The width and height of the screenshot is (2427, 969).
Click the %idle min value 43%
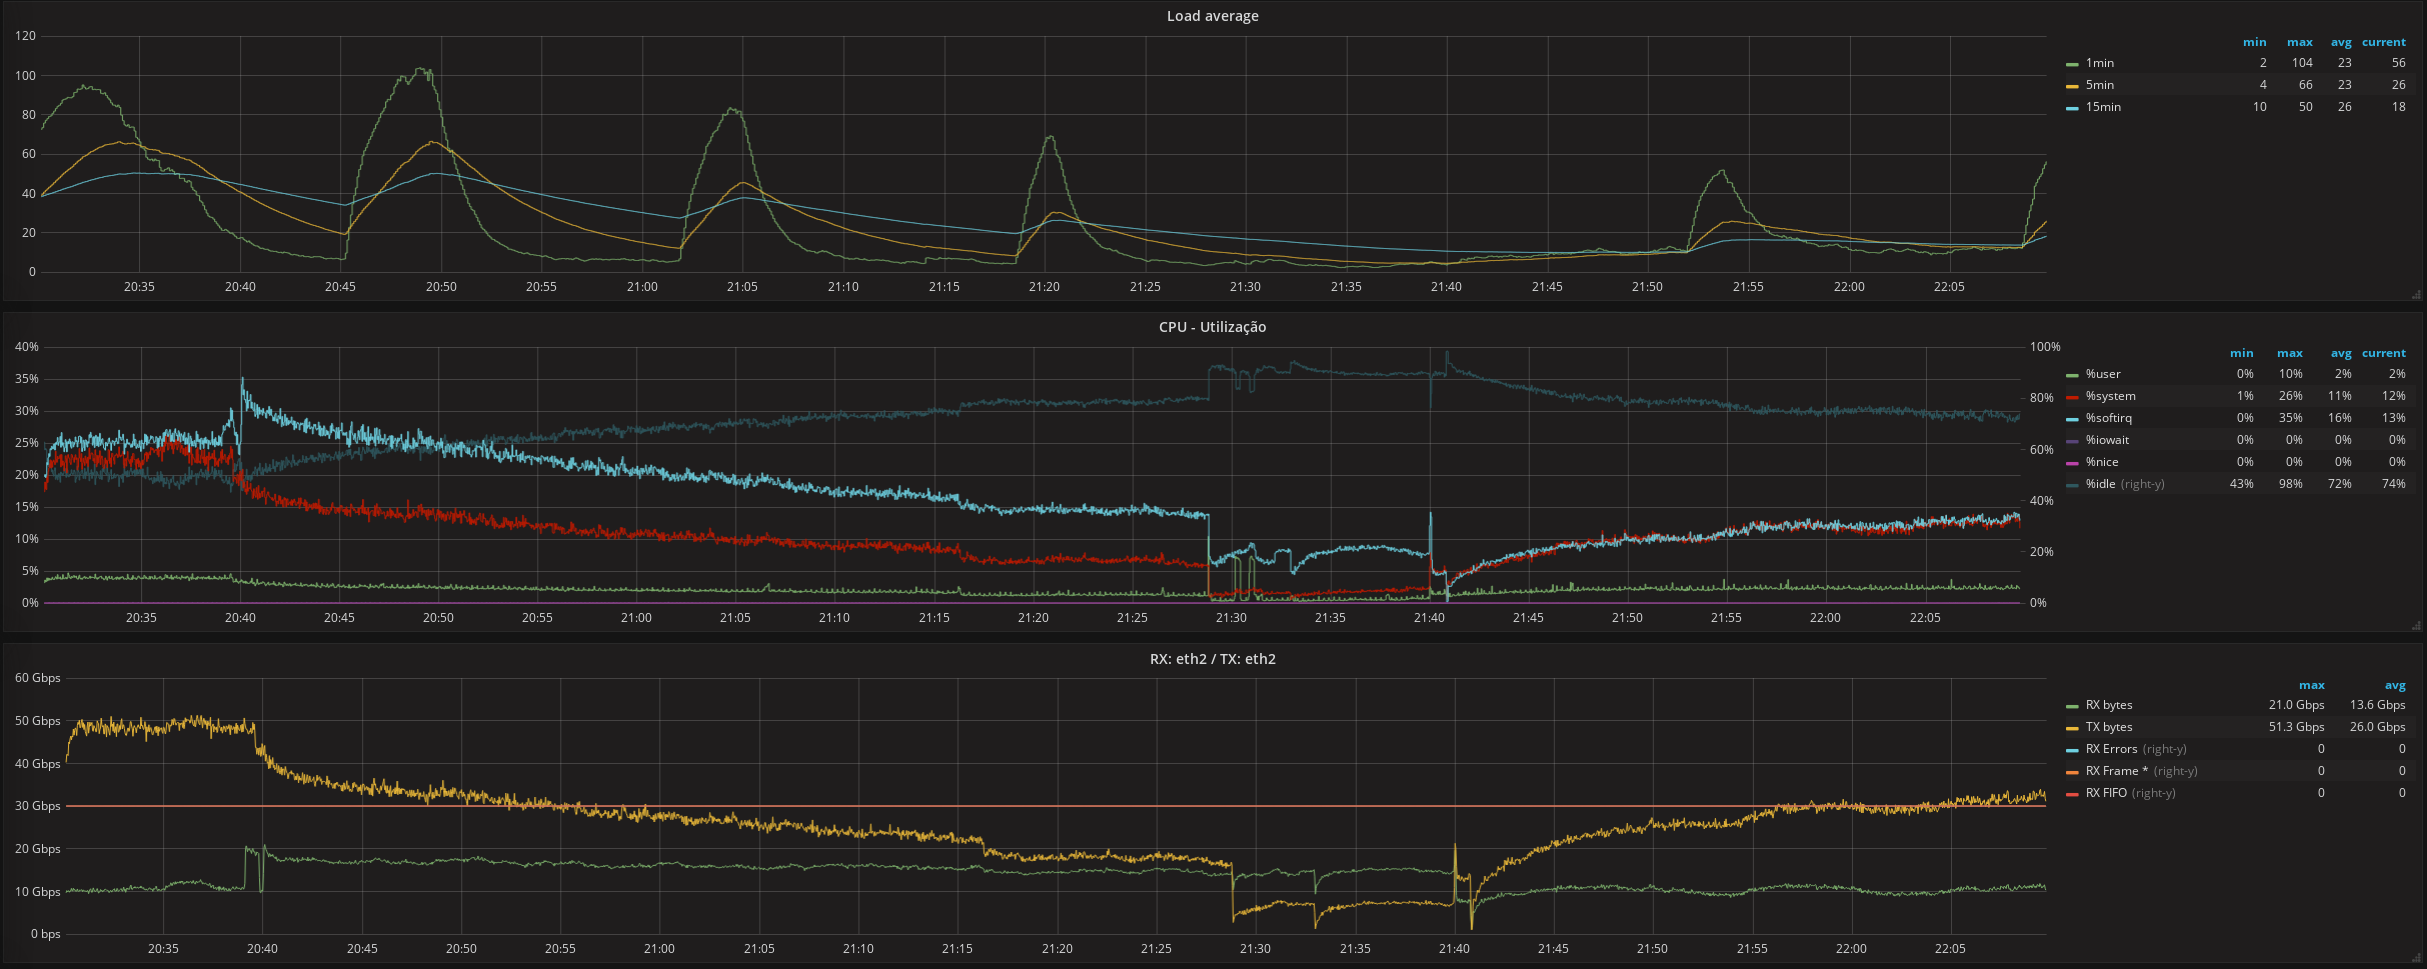coord(2241,484)
